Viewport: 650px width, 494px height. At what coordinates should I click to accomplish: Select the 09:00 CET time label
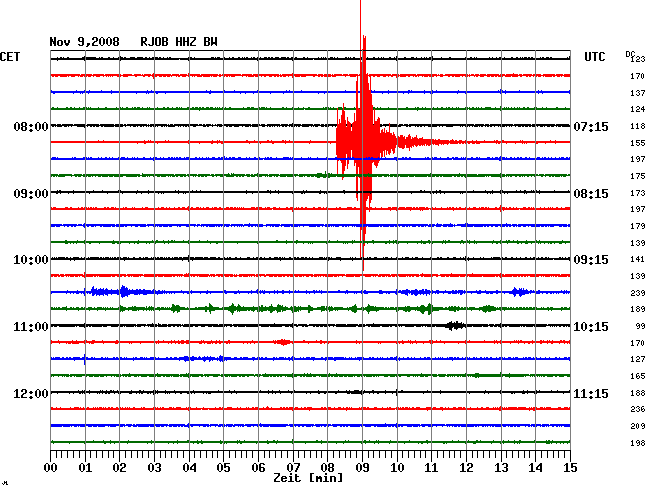pyautogui.click(x=31, y=194)
